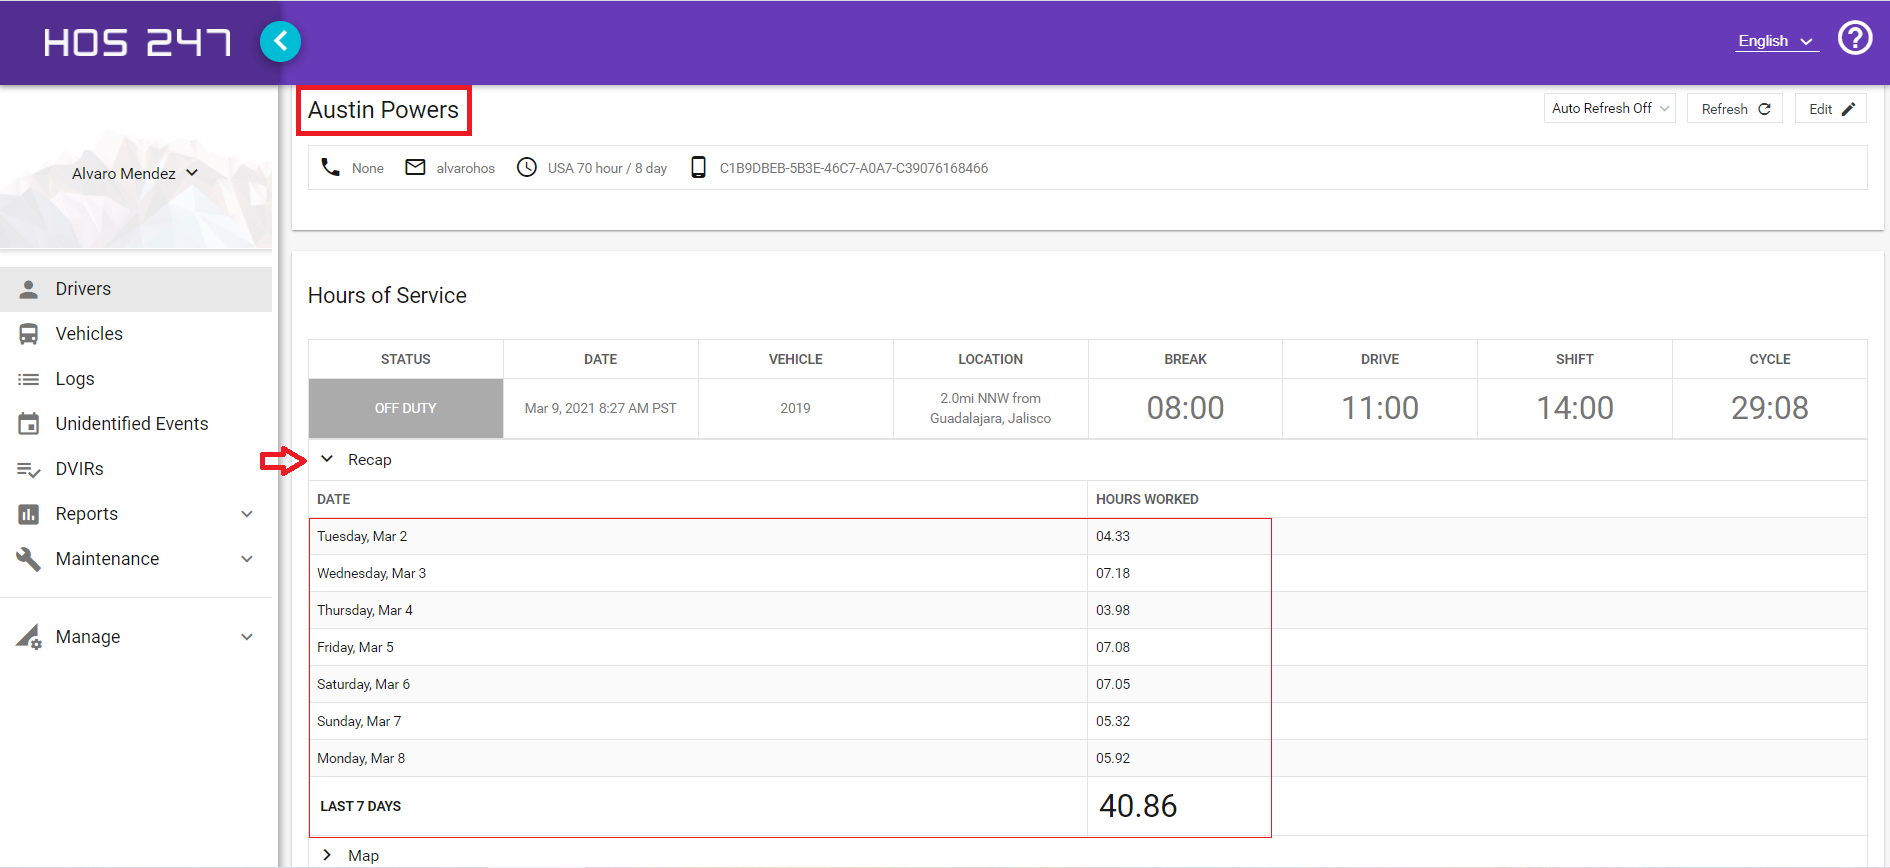Viewport: 1890px width, 868px height.
Task: Click the vehicle number 2019
Action: pos(796,408)
